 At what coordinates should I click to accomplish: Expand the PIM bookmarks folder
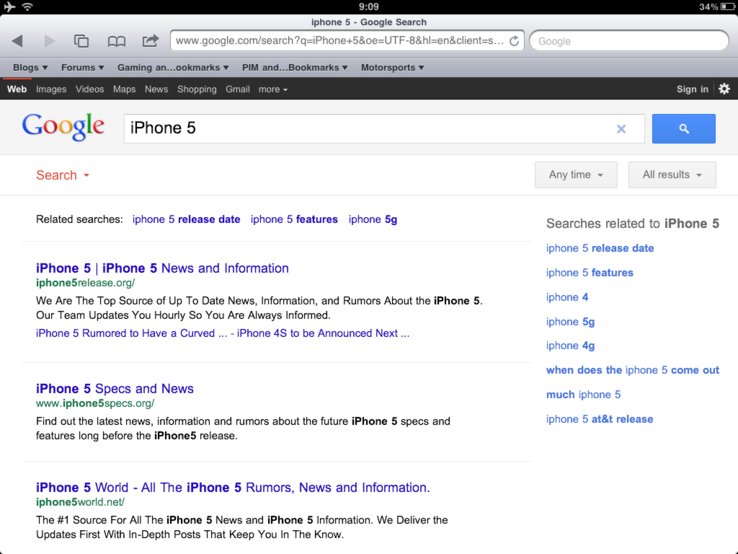295,67
